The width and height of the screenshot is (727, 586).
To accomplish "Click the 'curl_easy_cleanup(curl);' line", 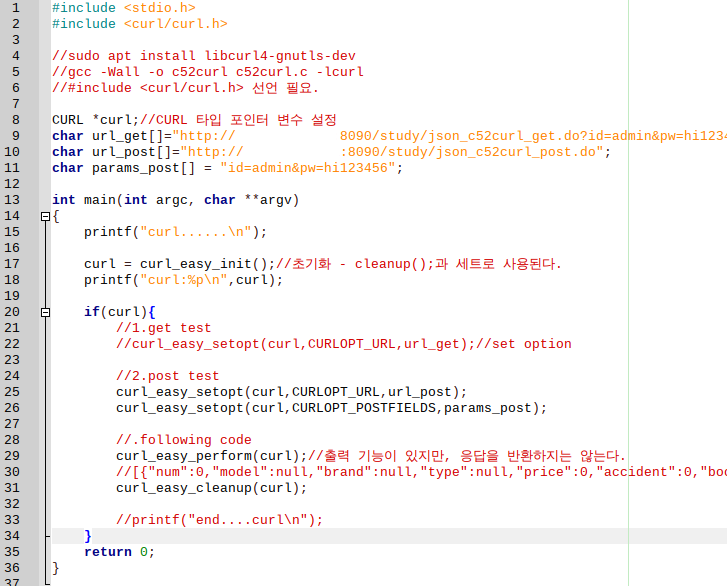I will [211, 488].
